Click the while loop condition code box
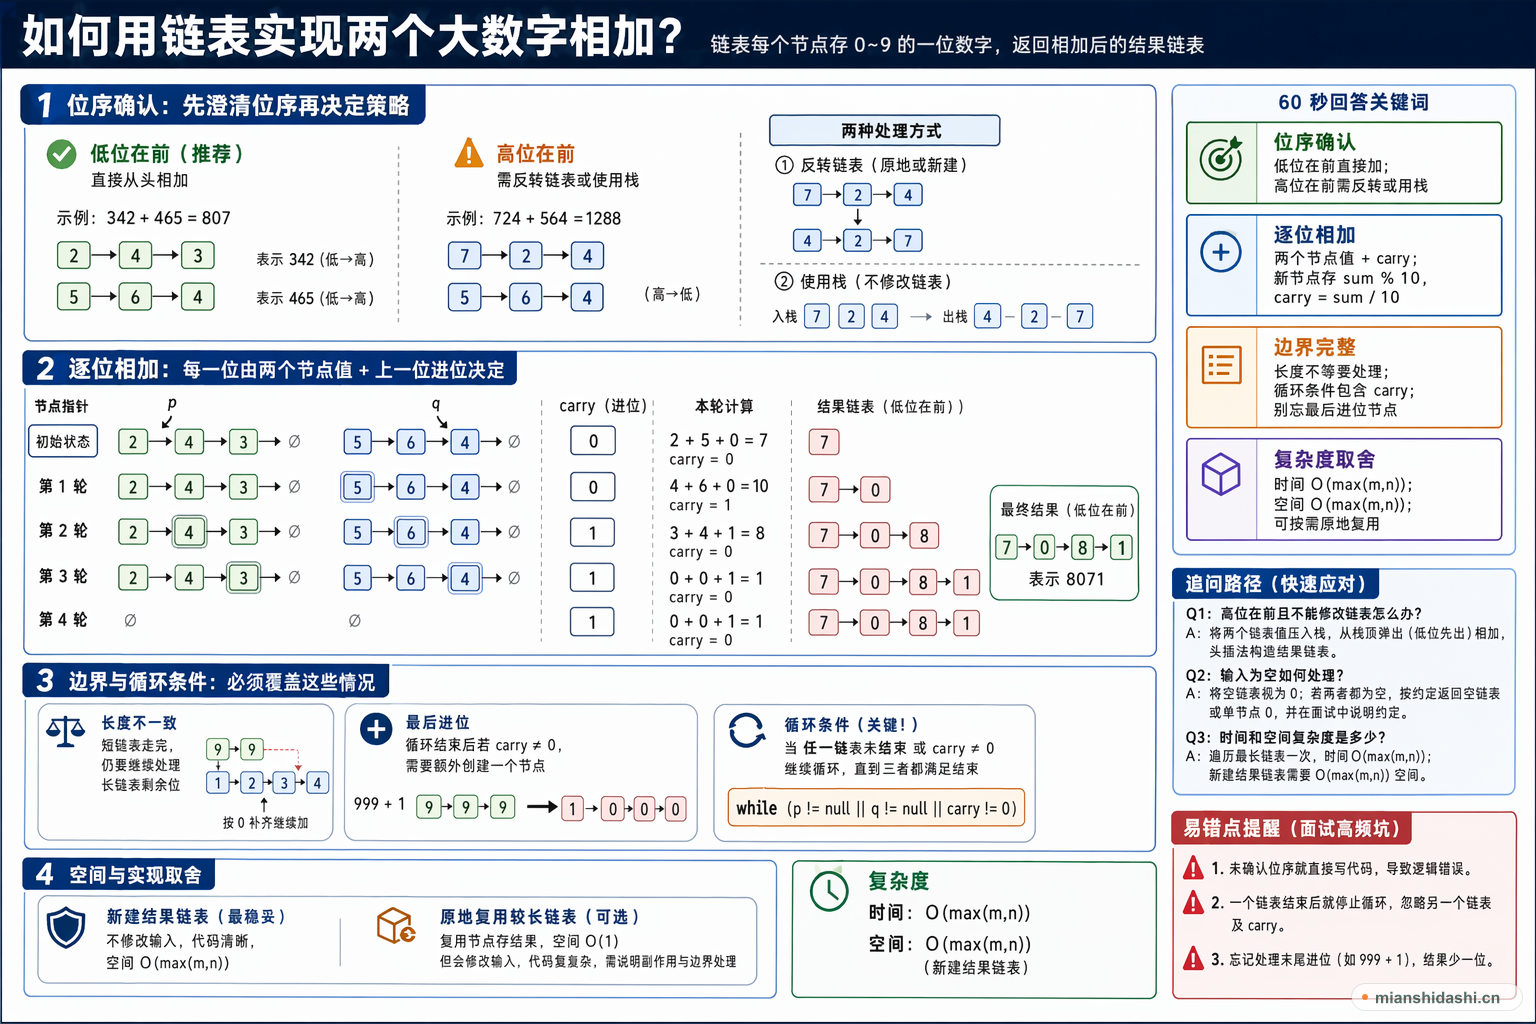The image size is (1536, 1024). pyautogui.click(x=876, y=808)
